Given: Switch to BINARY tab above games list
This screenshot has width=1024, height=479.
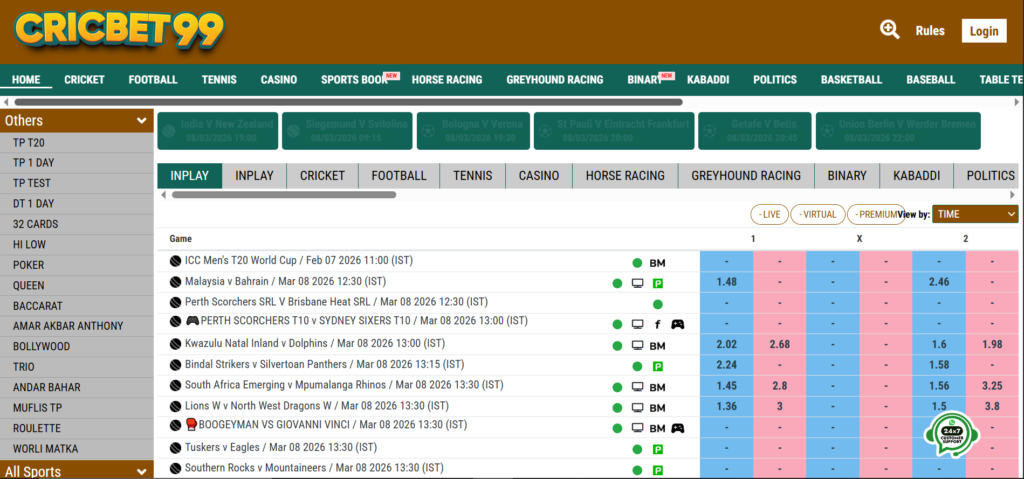Looking at the screenshot, I should [847, 176].
